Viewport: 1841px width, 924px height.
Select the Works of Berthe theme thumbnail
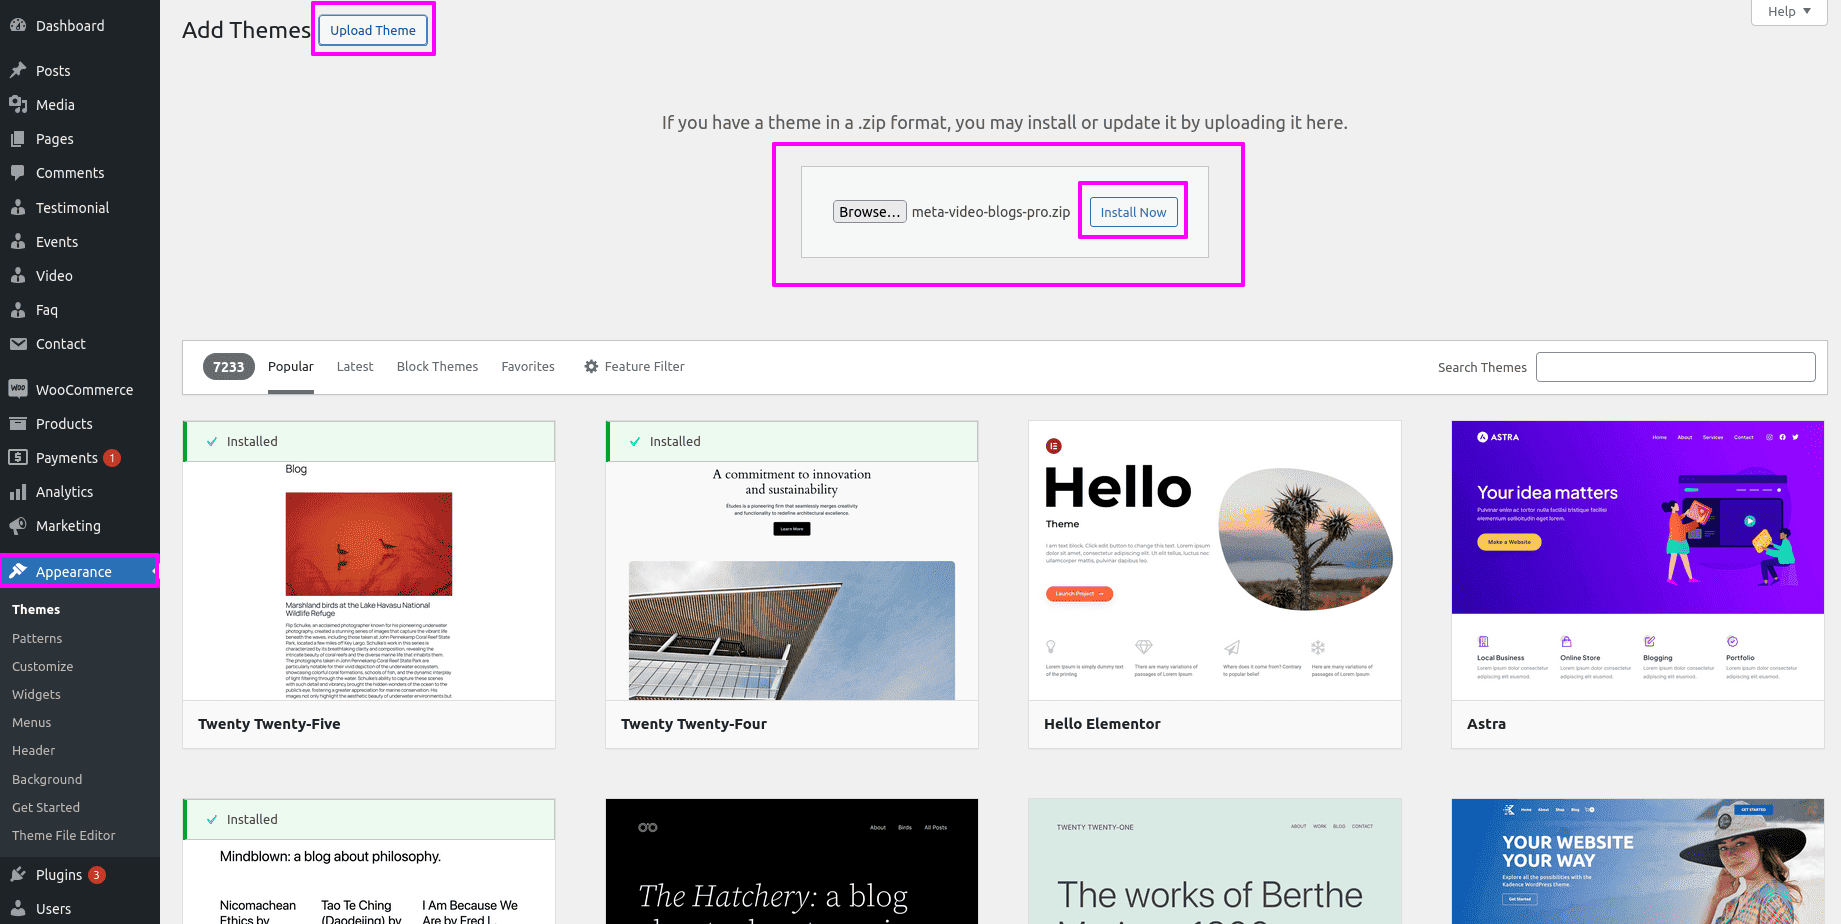(x=1215, y=861)
